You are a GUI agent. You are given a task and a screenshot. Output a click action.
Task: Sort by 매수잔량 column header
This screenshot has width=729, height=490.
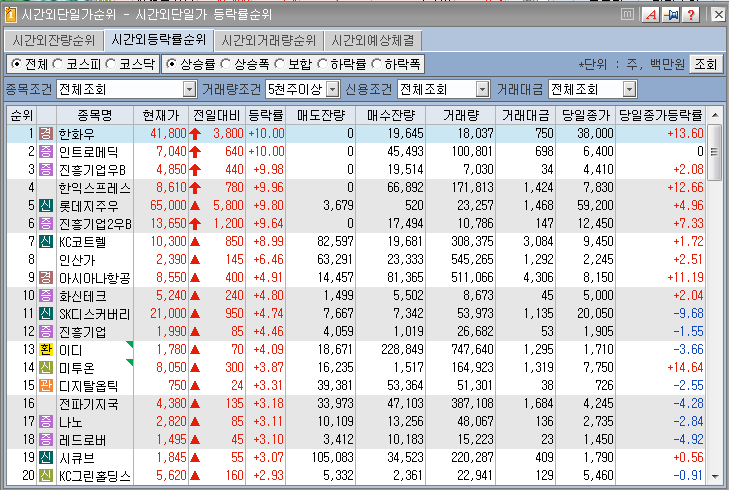click(x=391, y=115)
